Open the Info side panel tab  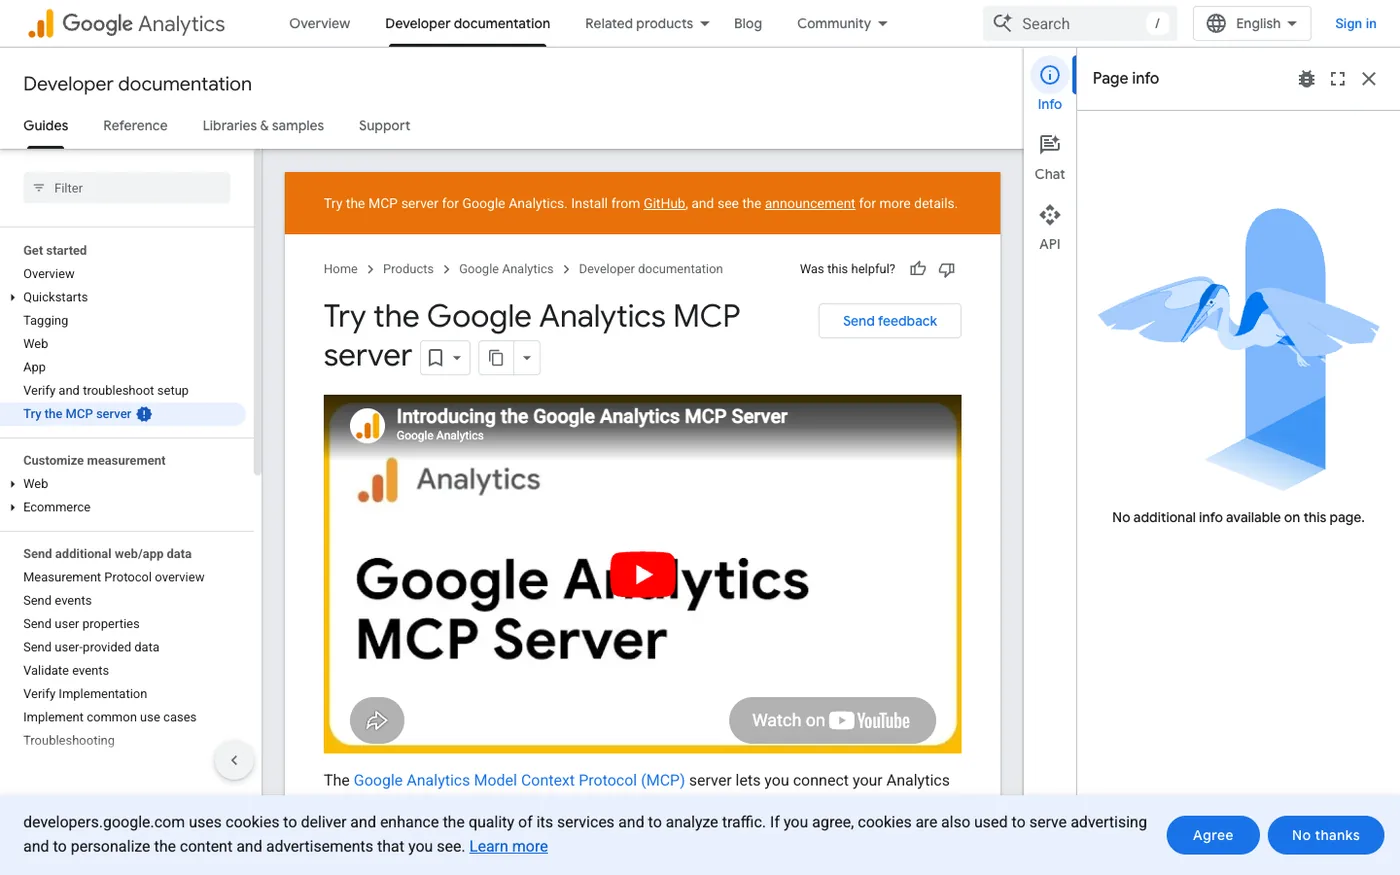point(1049,88)
